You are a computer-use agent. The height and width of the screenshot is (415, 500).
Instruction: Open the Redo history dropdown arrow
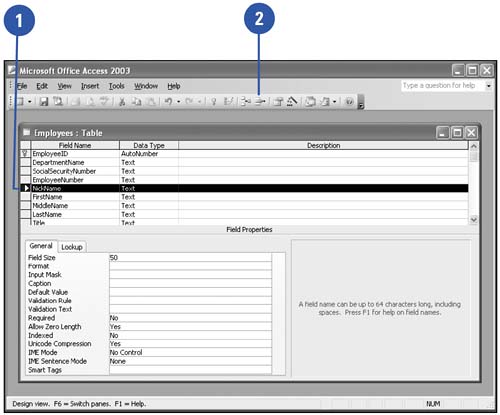click(x=199, y=101)
